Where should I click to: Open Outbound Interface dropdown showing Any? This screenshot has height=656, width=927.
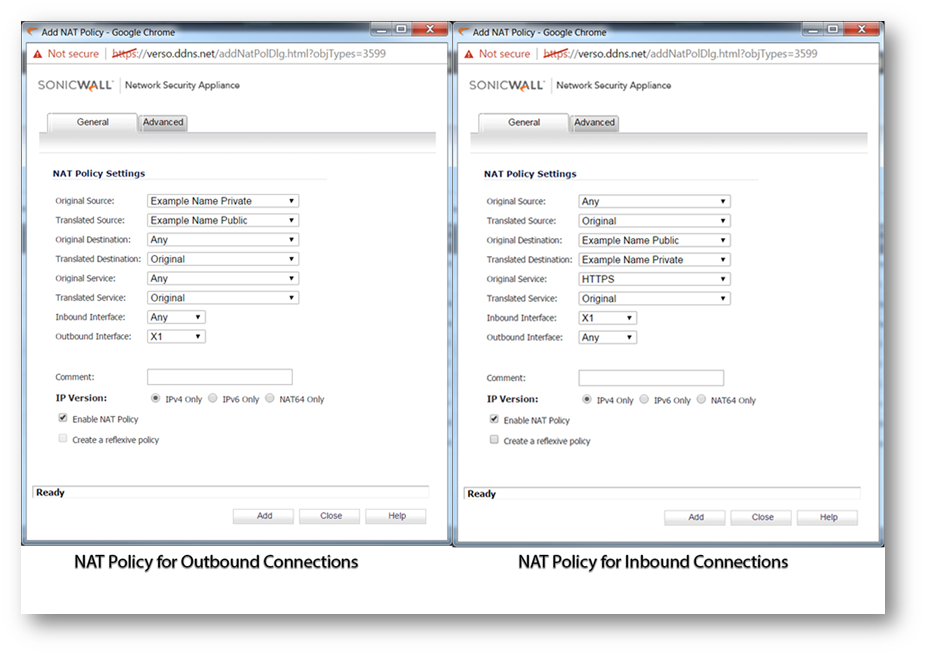[608, 337]
